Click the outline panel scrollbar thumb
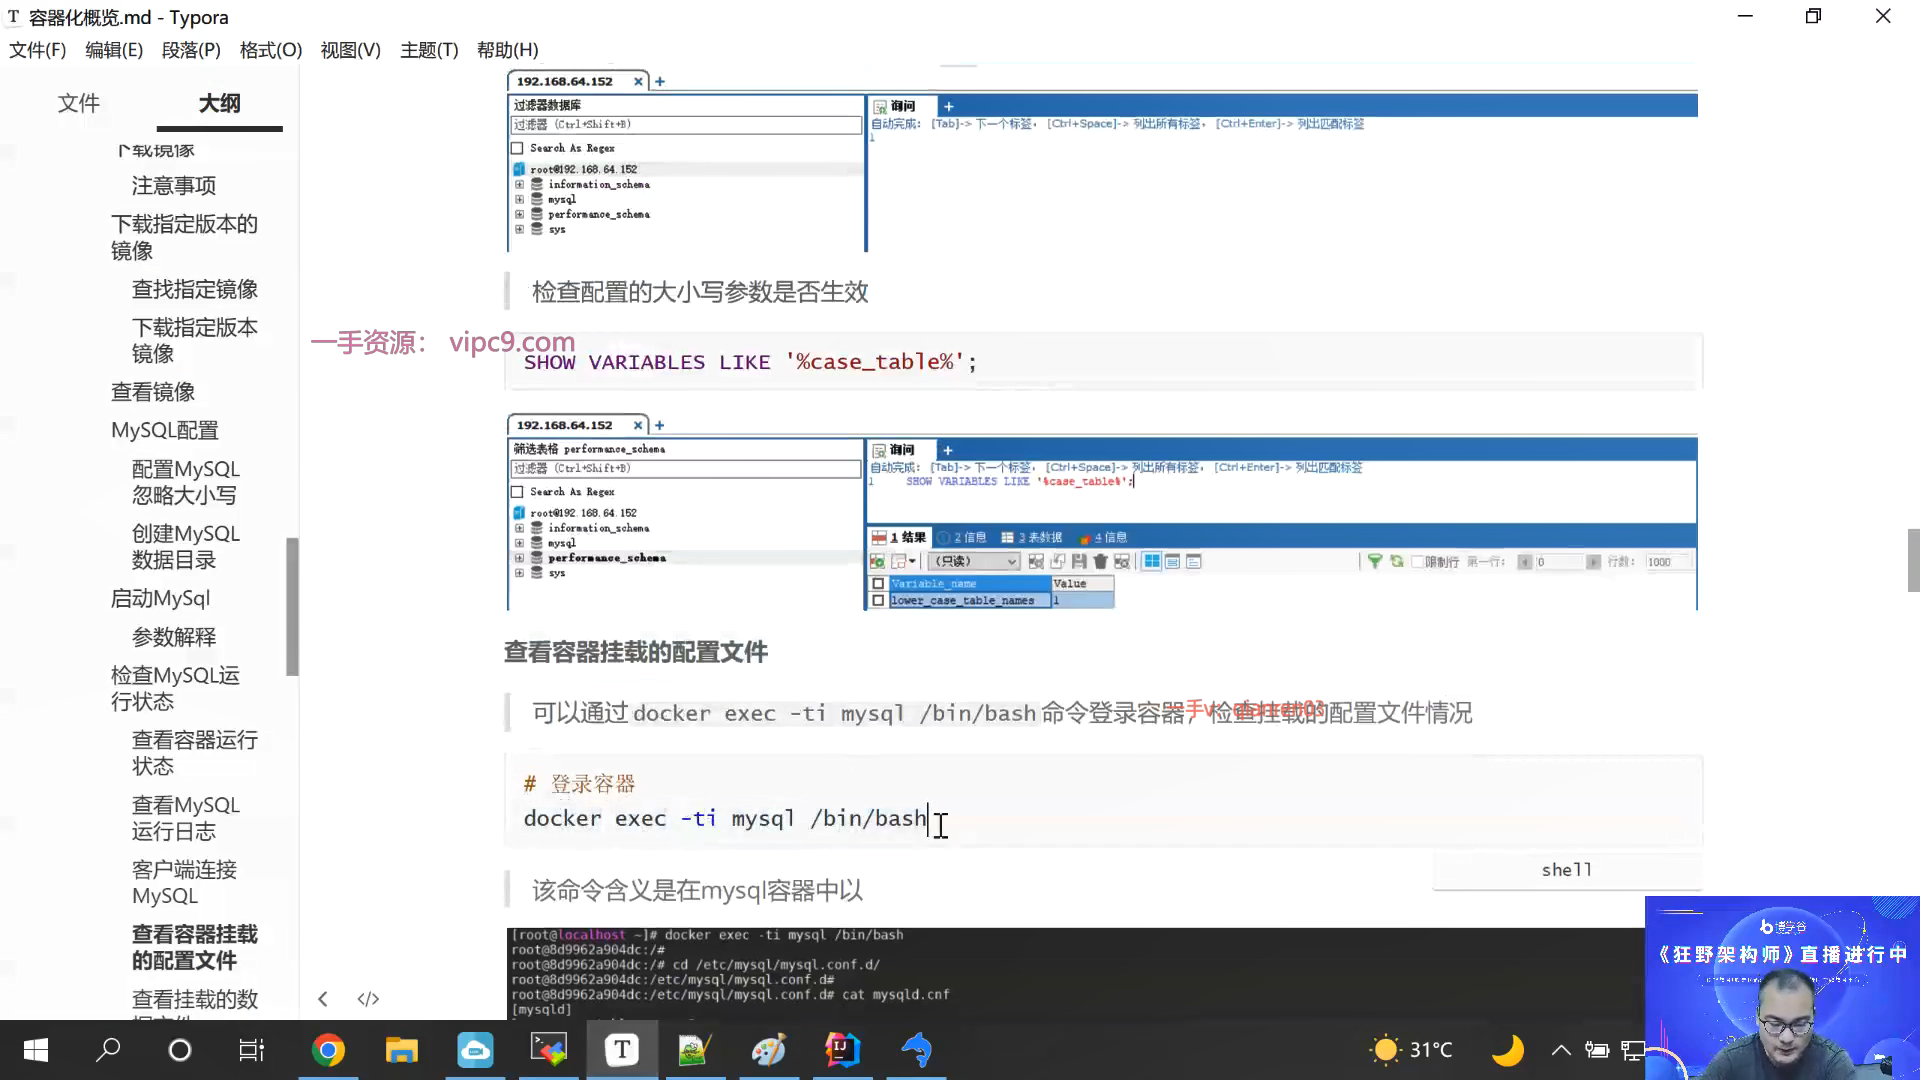The width and height of the screenshot is (1920, 1080). pyautogui.click(x=292, y=605)
